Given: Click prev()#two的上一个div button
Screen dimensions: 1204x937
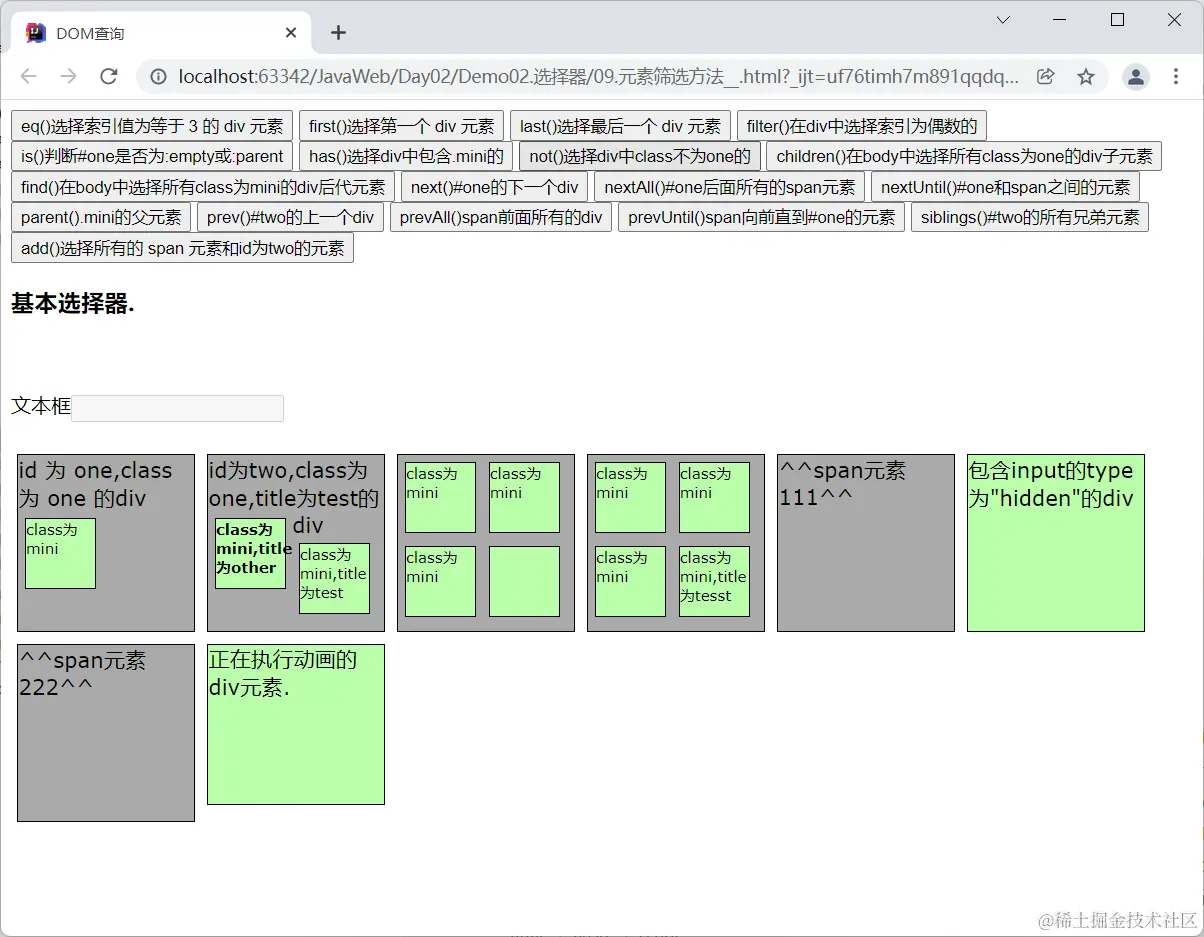Looking at the screenshot, I should [x=290, y=217].
